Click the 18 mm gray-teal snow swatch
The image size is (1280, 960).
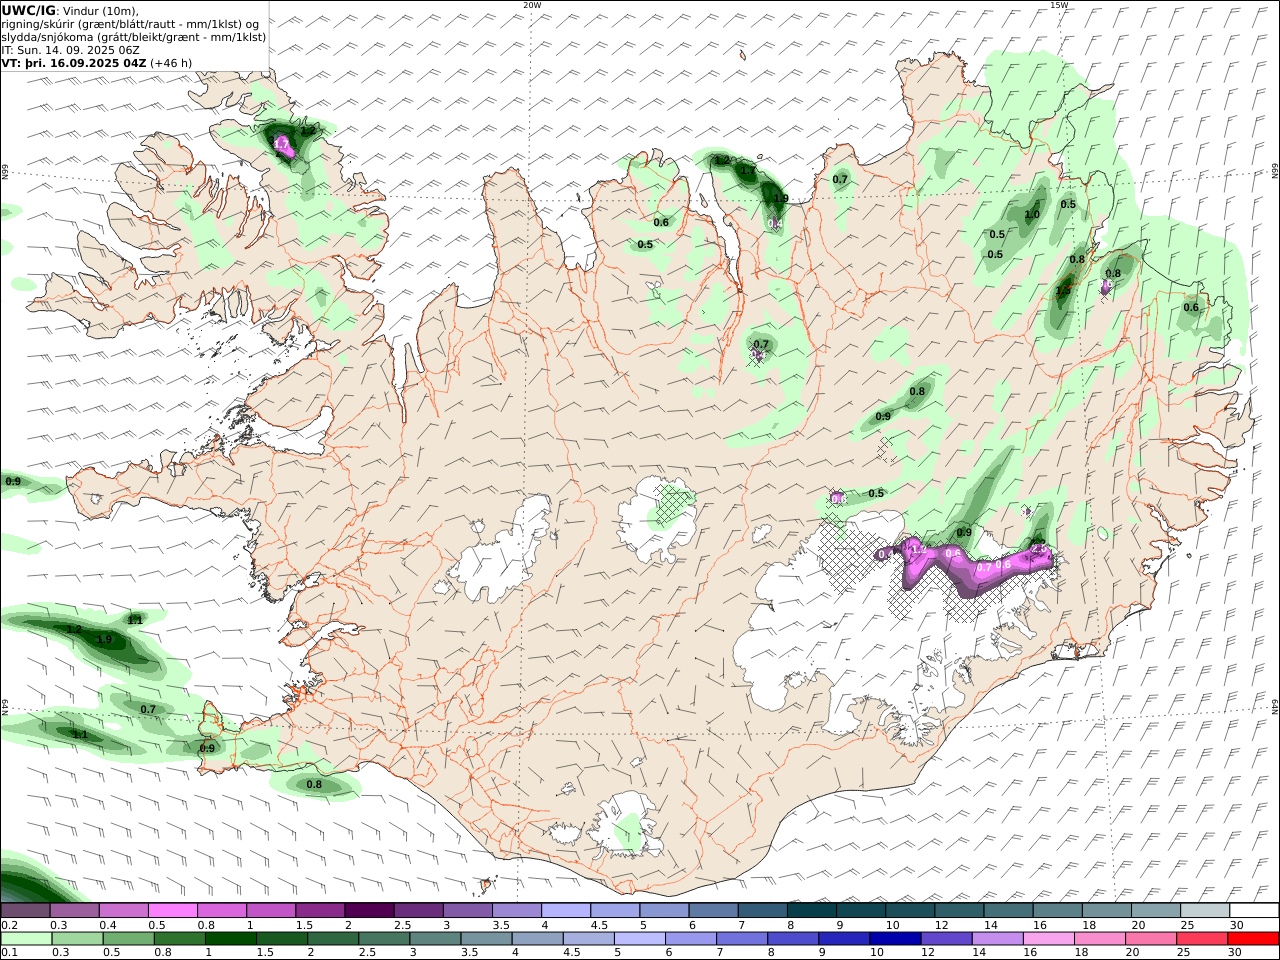click(x=1105, y=911)
